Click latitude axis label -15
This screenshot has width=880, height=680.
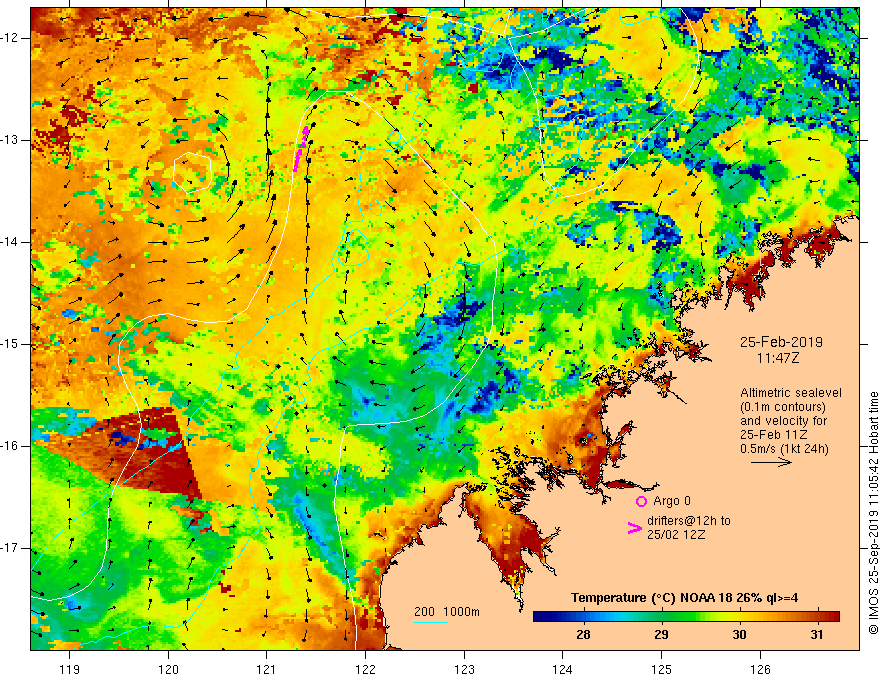pos(10,344)
